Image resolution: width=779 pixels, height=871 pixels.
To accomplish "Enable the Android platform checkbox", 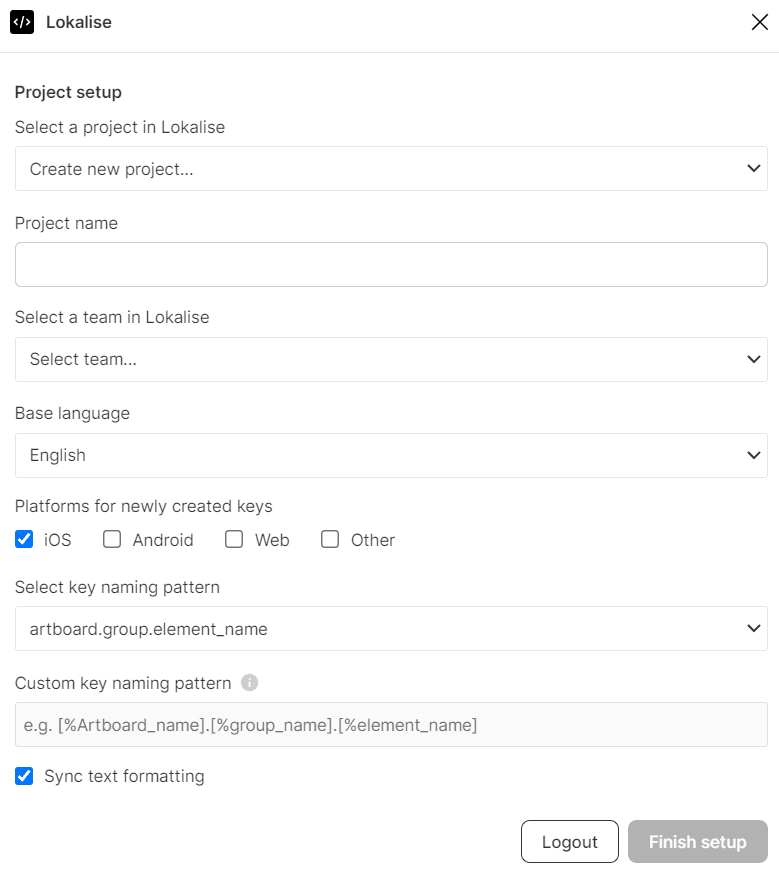I will click(x=113, y=540).
